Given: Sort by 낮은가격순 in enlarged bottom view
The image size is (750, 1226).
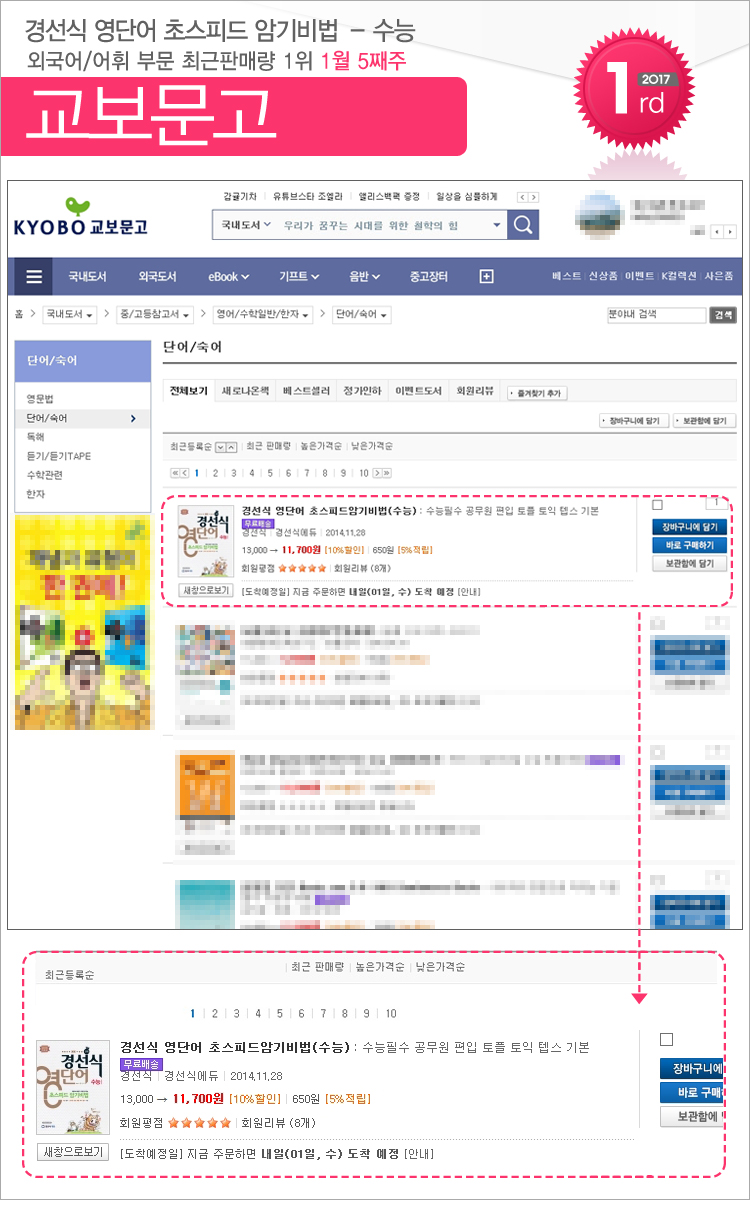Looking at the screenshot, I should pyautogui.click(x=441, y=967).
